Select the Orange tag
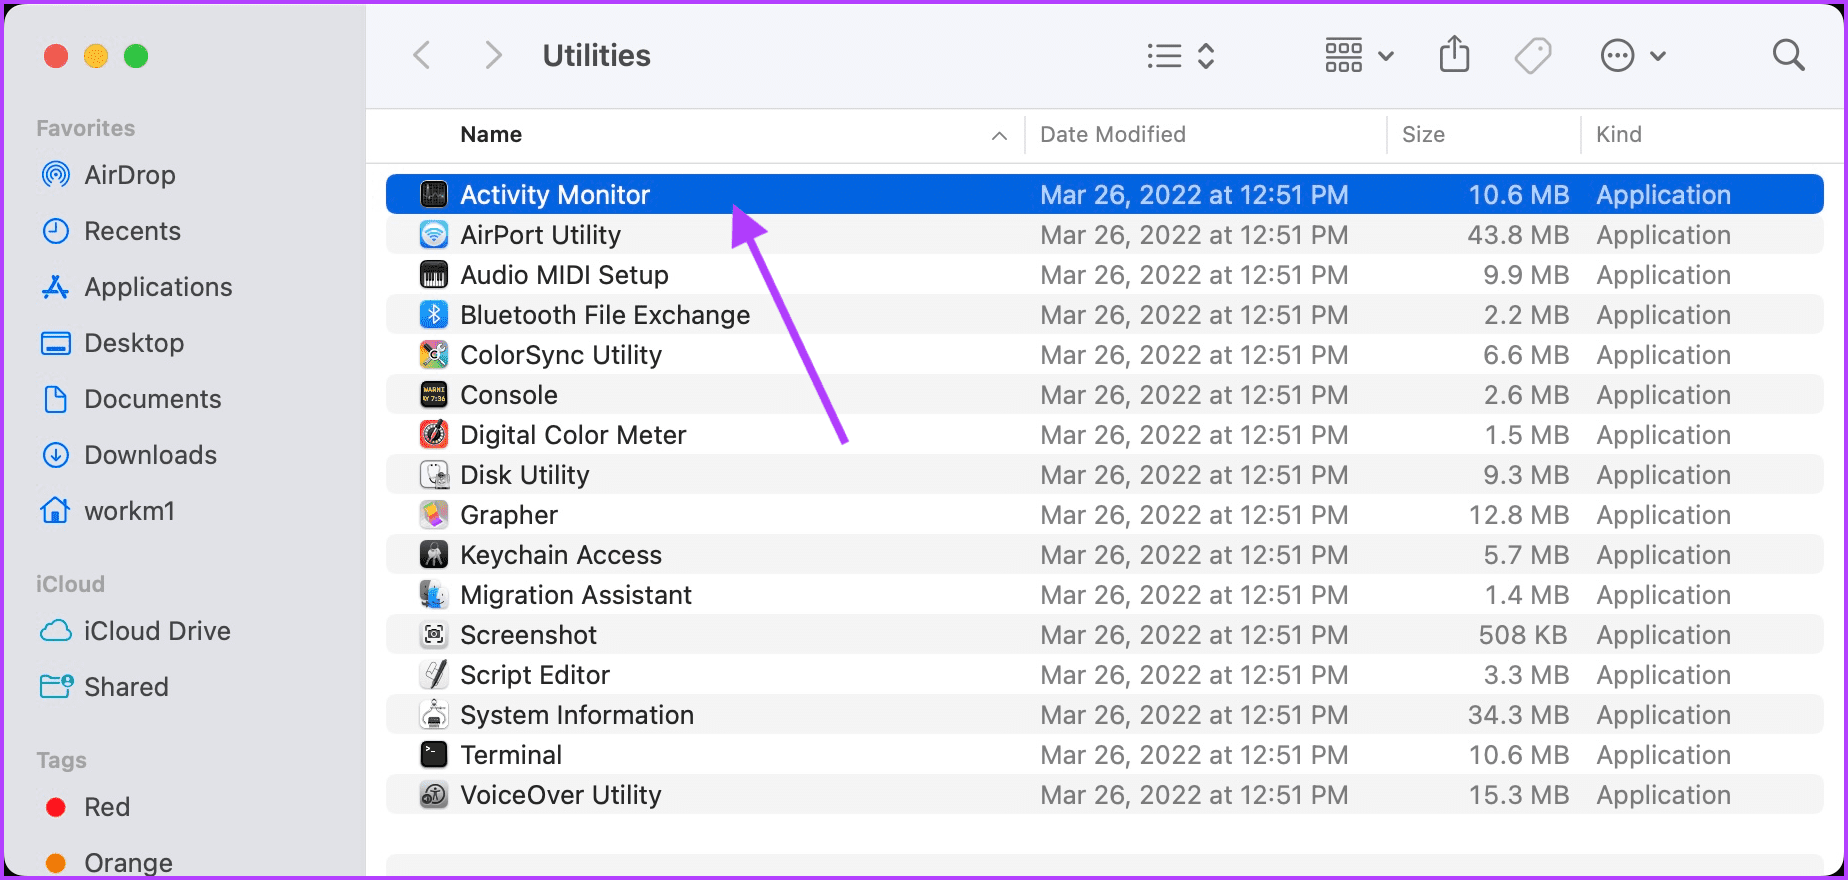 [109, 862]
